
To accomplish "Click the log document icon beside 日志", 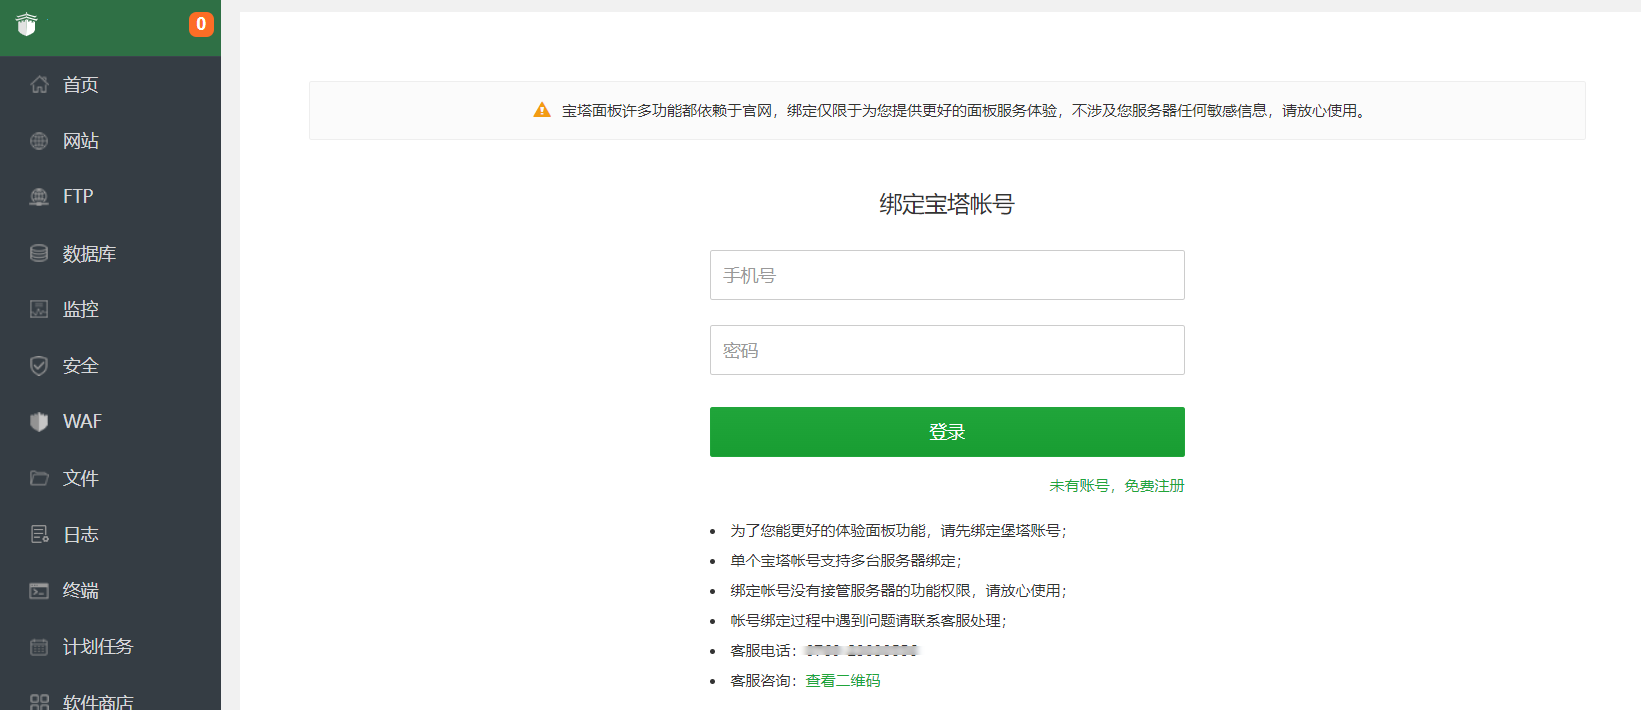I will coord(39,534).
